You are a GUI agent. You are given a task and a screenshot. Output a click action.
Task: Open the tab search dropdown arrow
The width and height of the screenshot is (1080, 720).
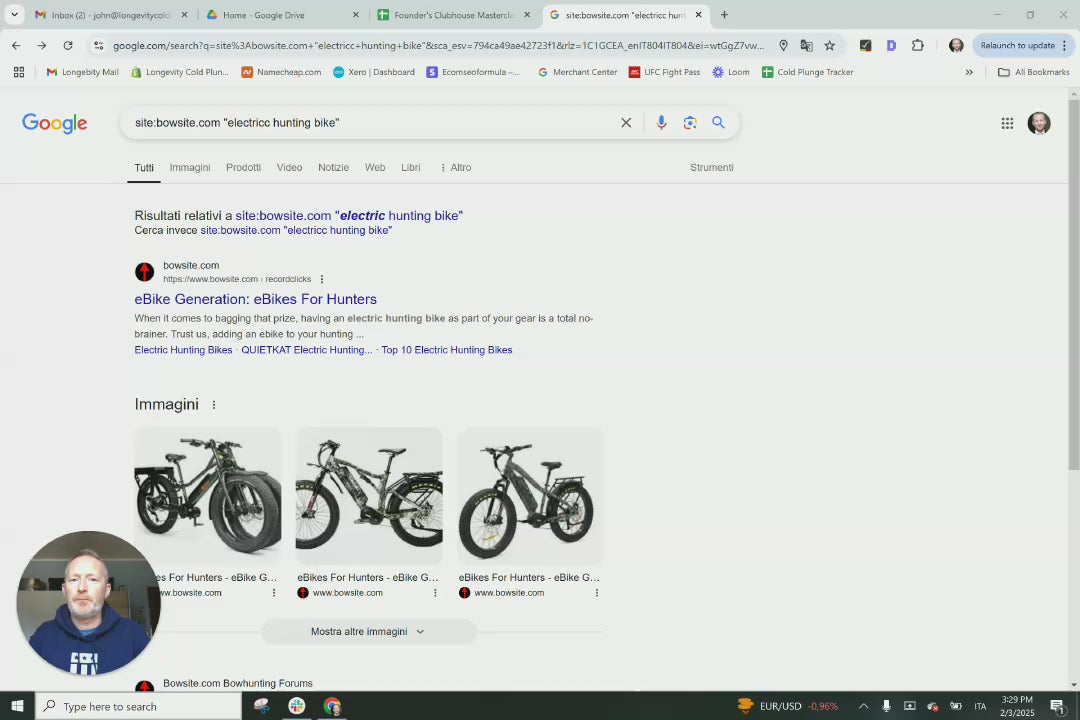pos(14,15)
